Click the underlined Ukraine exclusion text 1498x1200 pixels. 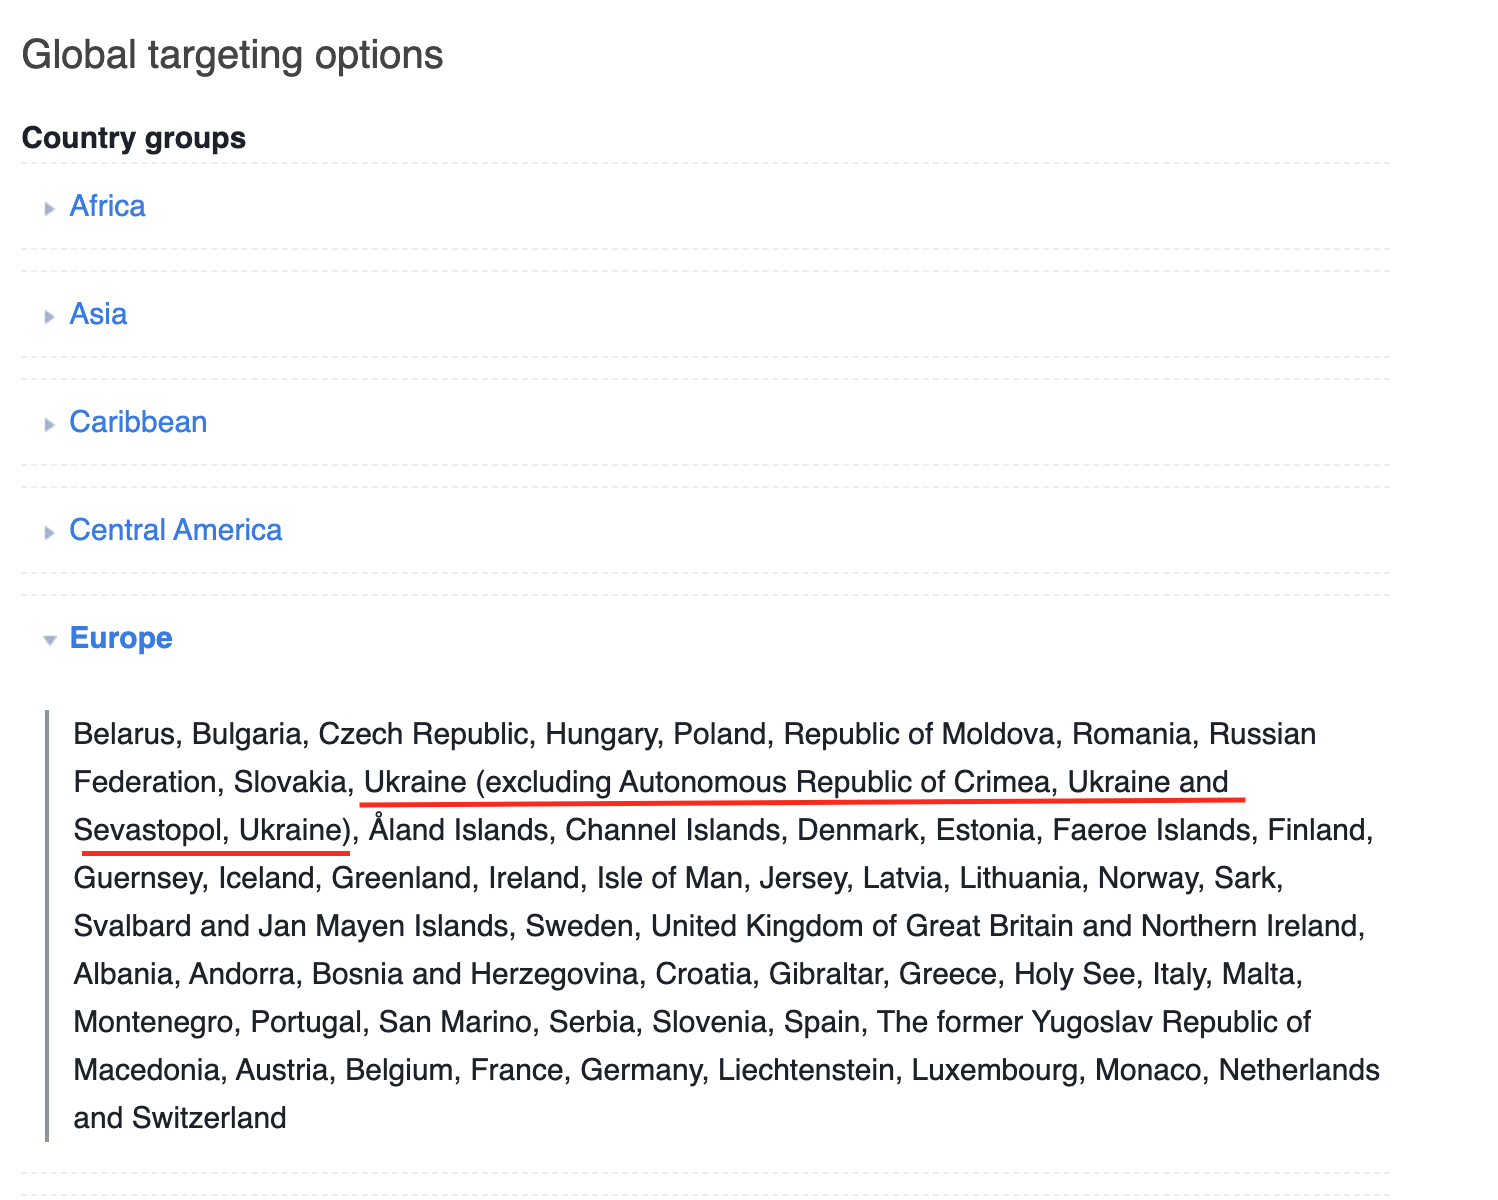tap(796, 782)
